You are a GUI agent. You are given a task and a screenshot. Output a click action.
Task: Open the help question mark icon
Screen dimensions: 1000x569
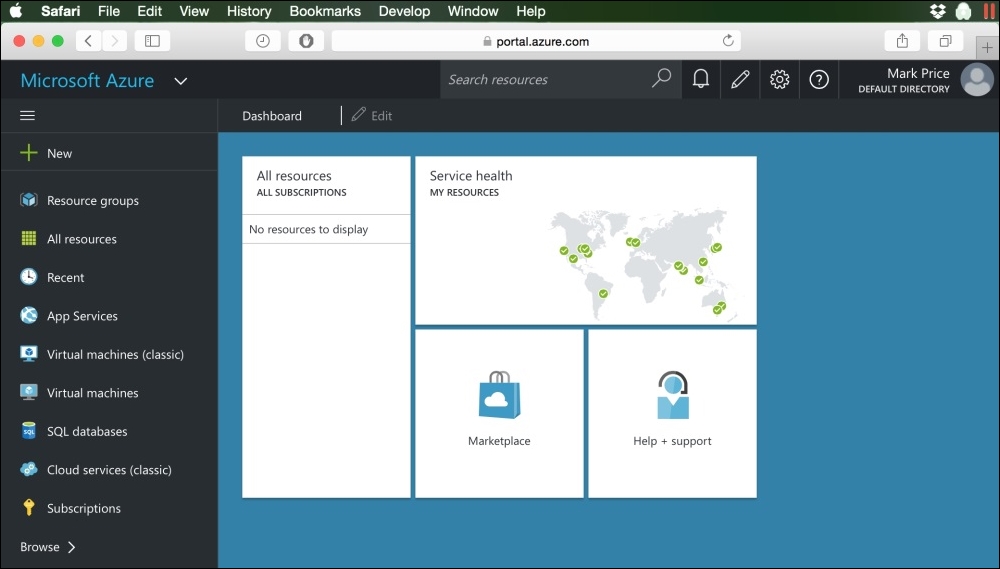pos(819,79)
